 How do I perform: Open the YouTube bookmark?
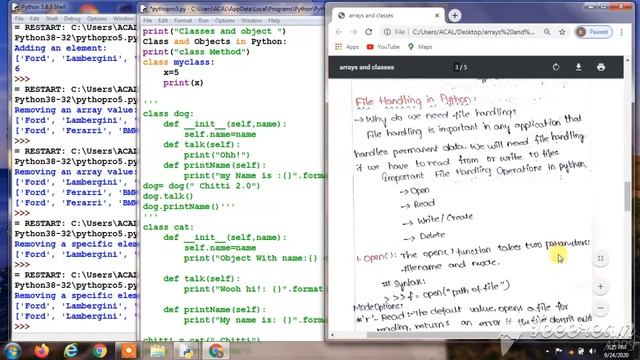click(383, 47)
